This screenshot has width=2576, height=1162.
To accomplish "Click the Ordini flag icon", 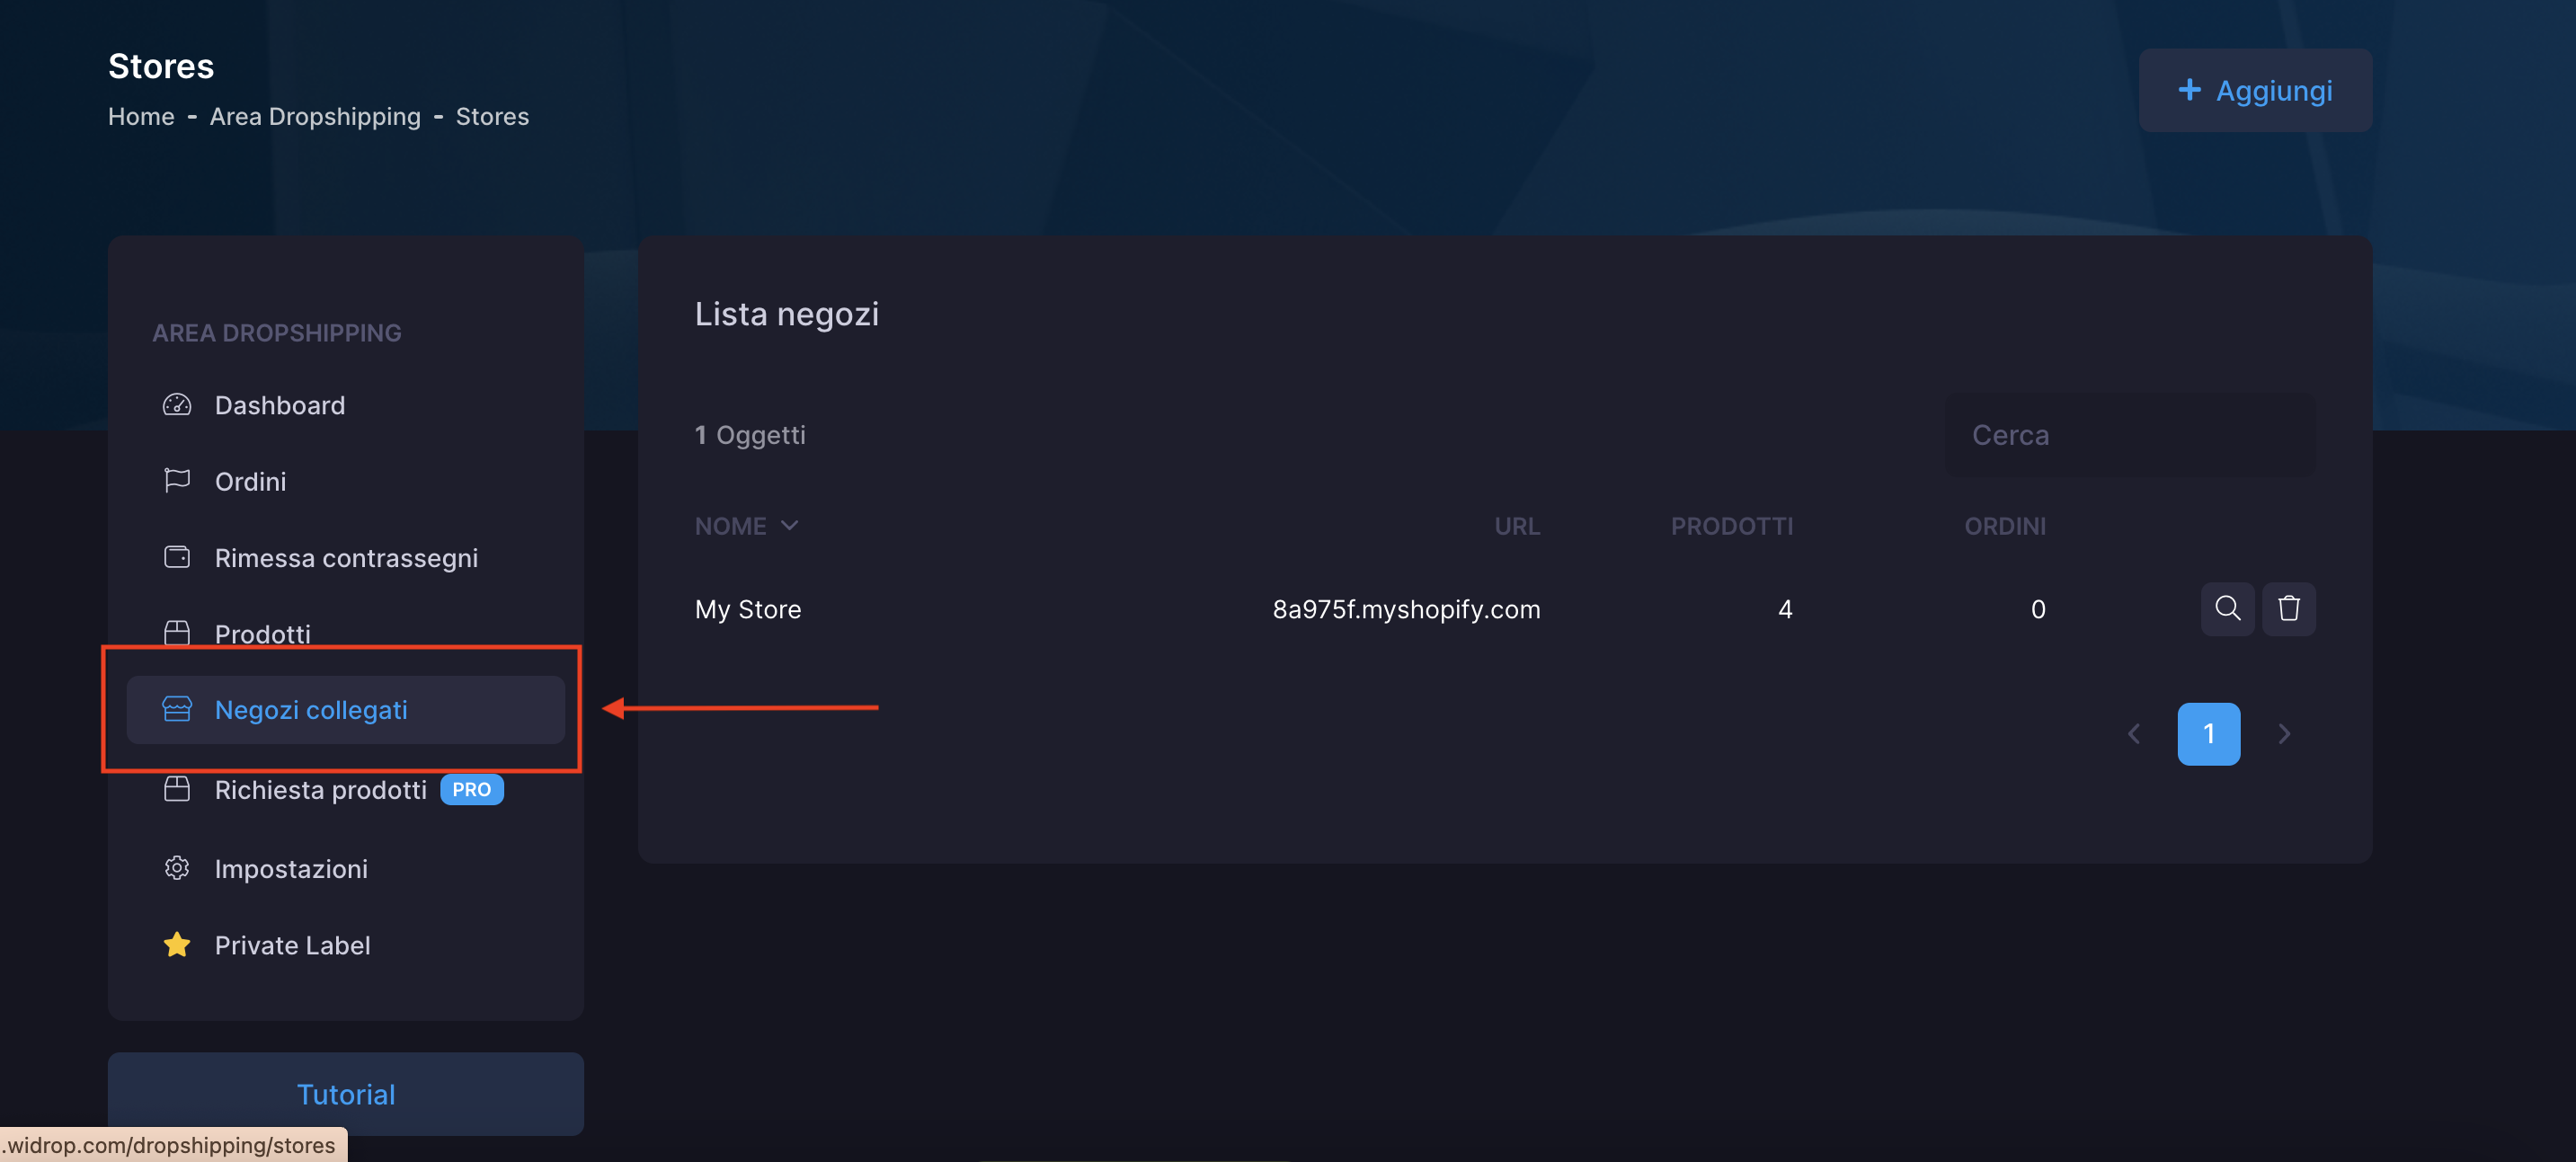I will coord(177,481).
